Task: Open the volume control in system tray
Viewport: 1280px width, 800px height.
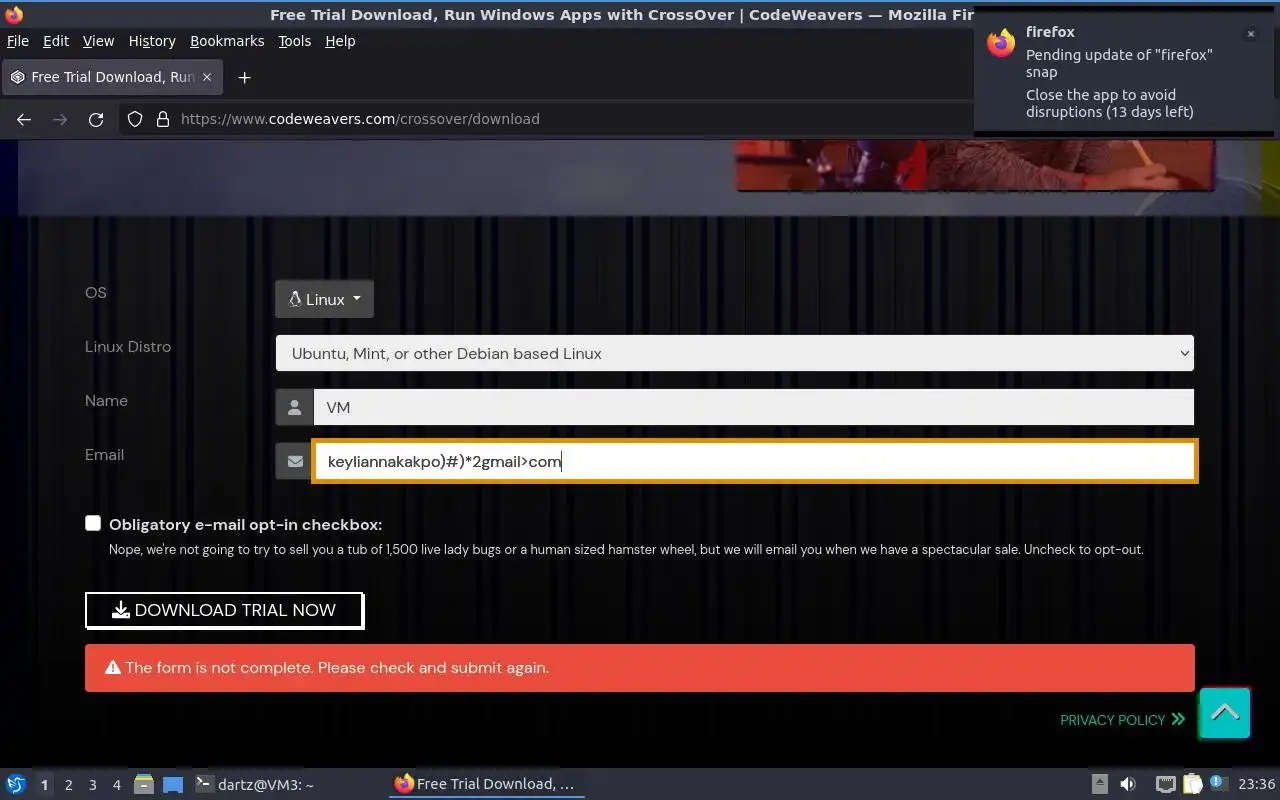Action: point(1127,785)
